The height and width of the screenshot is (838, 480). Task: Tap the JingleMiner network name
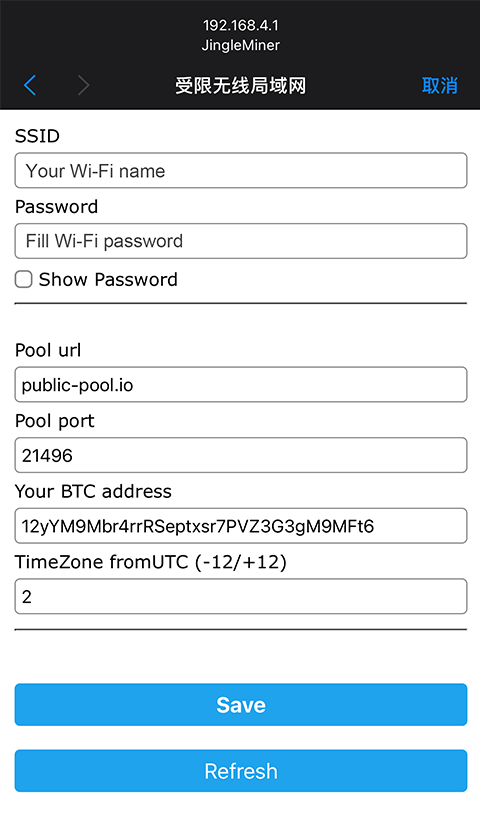[241, 45]
